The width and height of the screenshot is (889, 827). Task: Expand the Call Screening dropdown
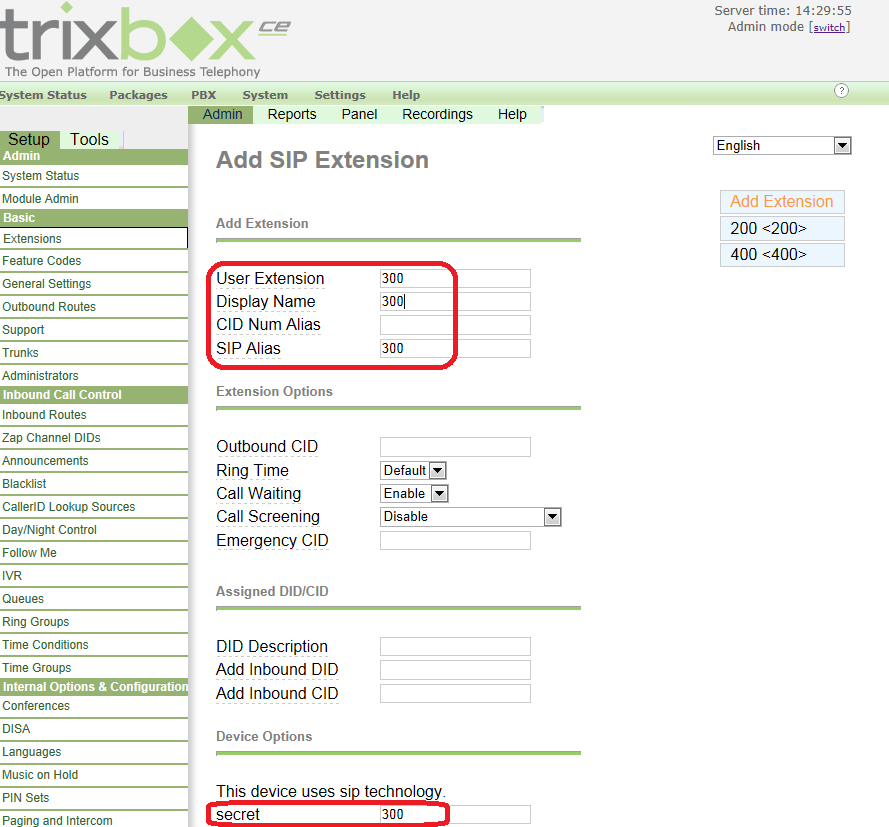[471, 517]
